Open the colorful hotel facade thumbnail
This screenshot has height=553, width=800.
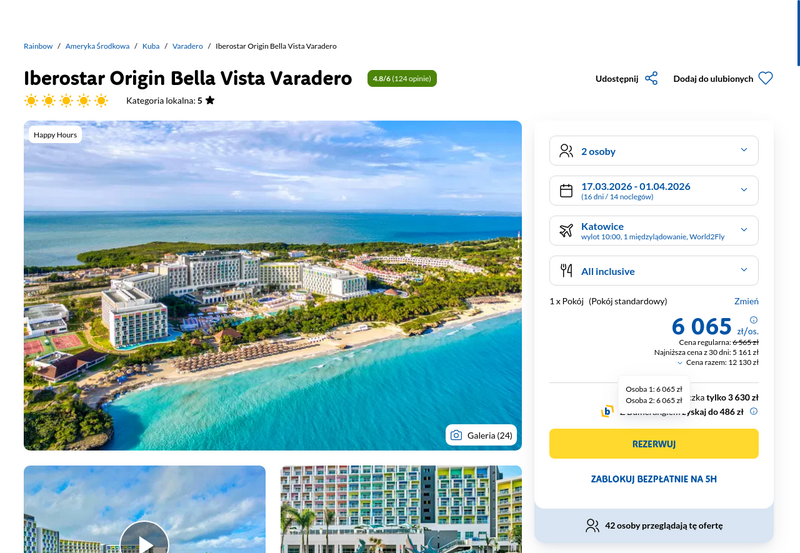(401, 509)
